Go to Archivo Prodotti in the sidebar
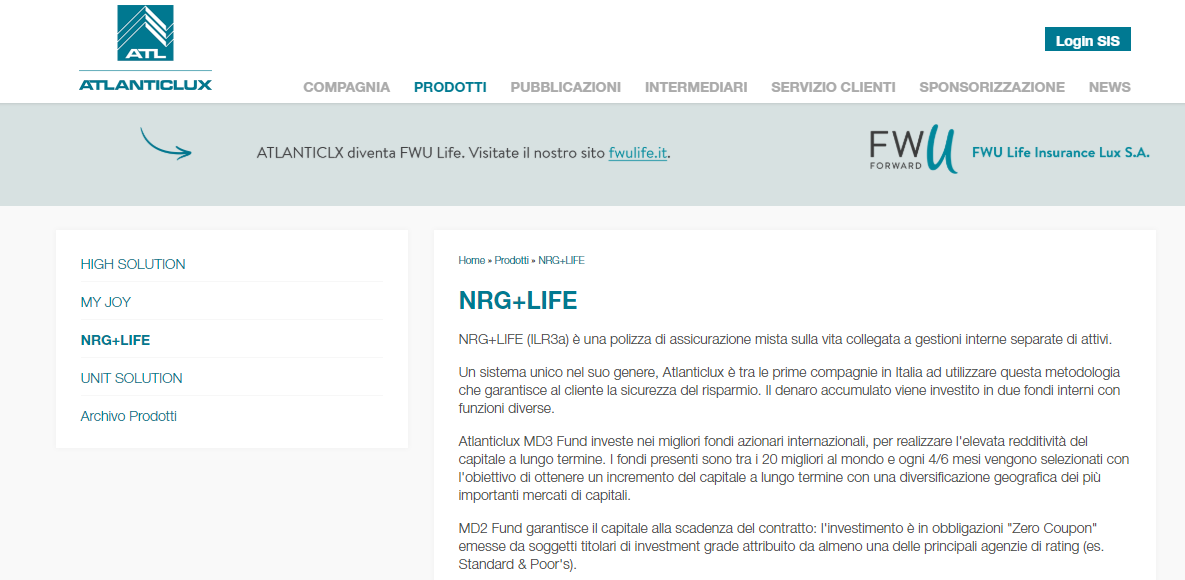Image resolution: width=1185 pixels, height=580 pixels. (128, 416)
